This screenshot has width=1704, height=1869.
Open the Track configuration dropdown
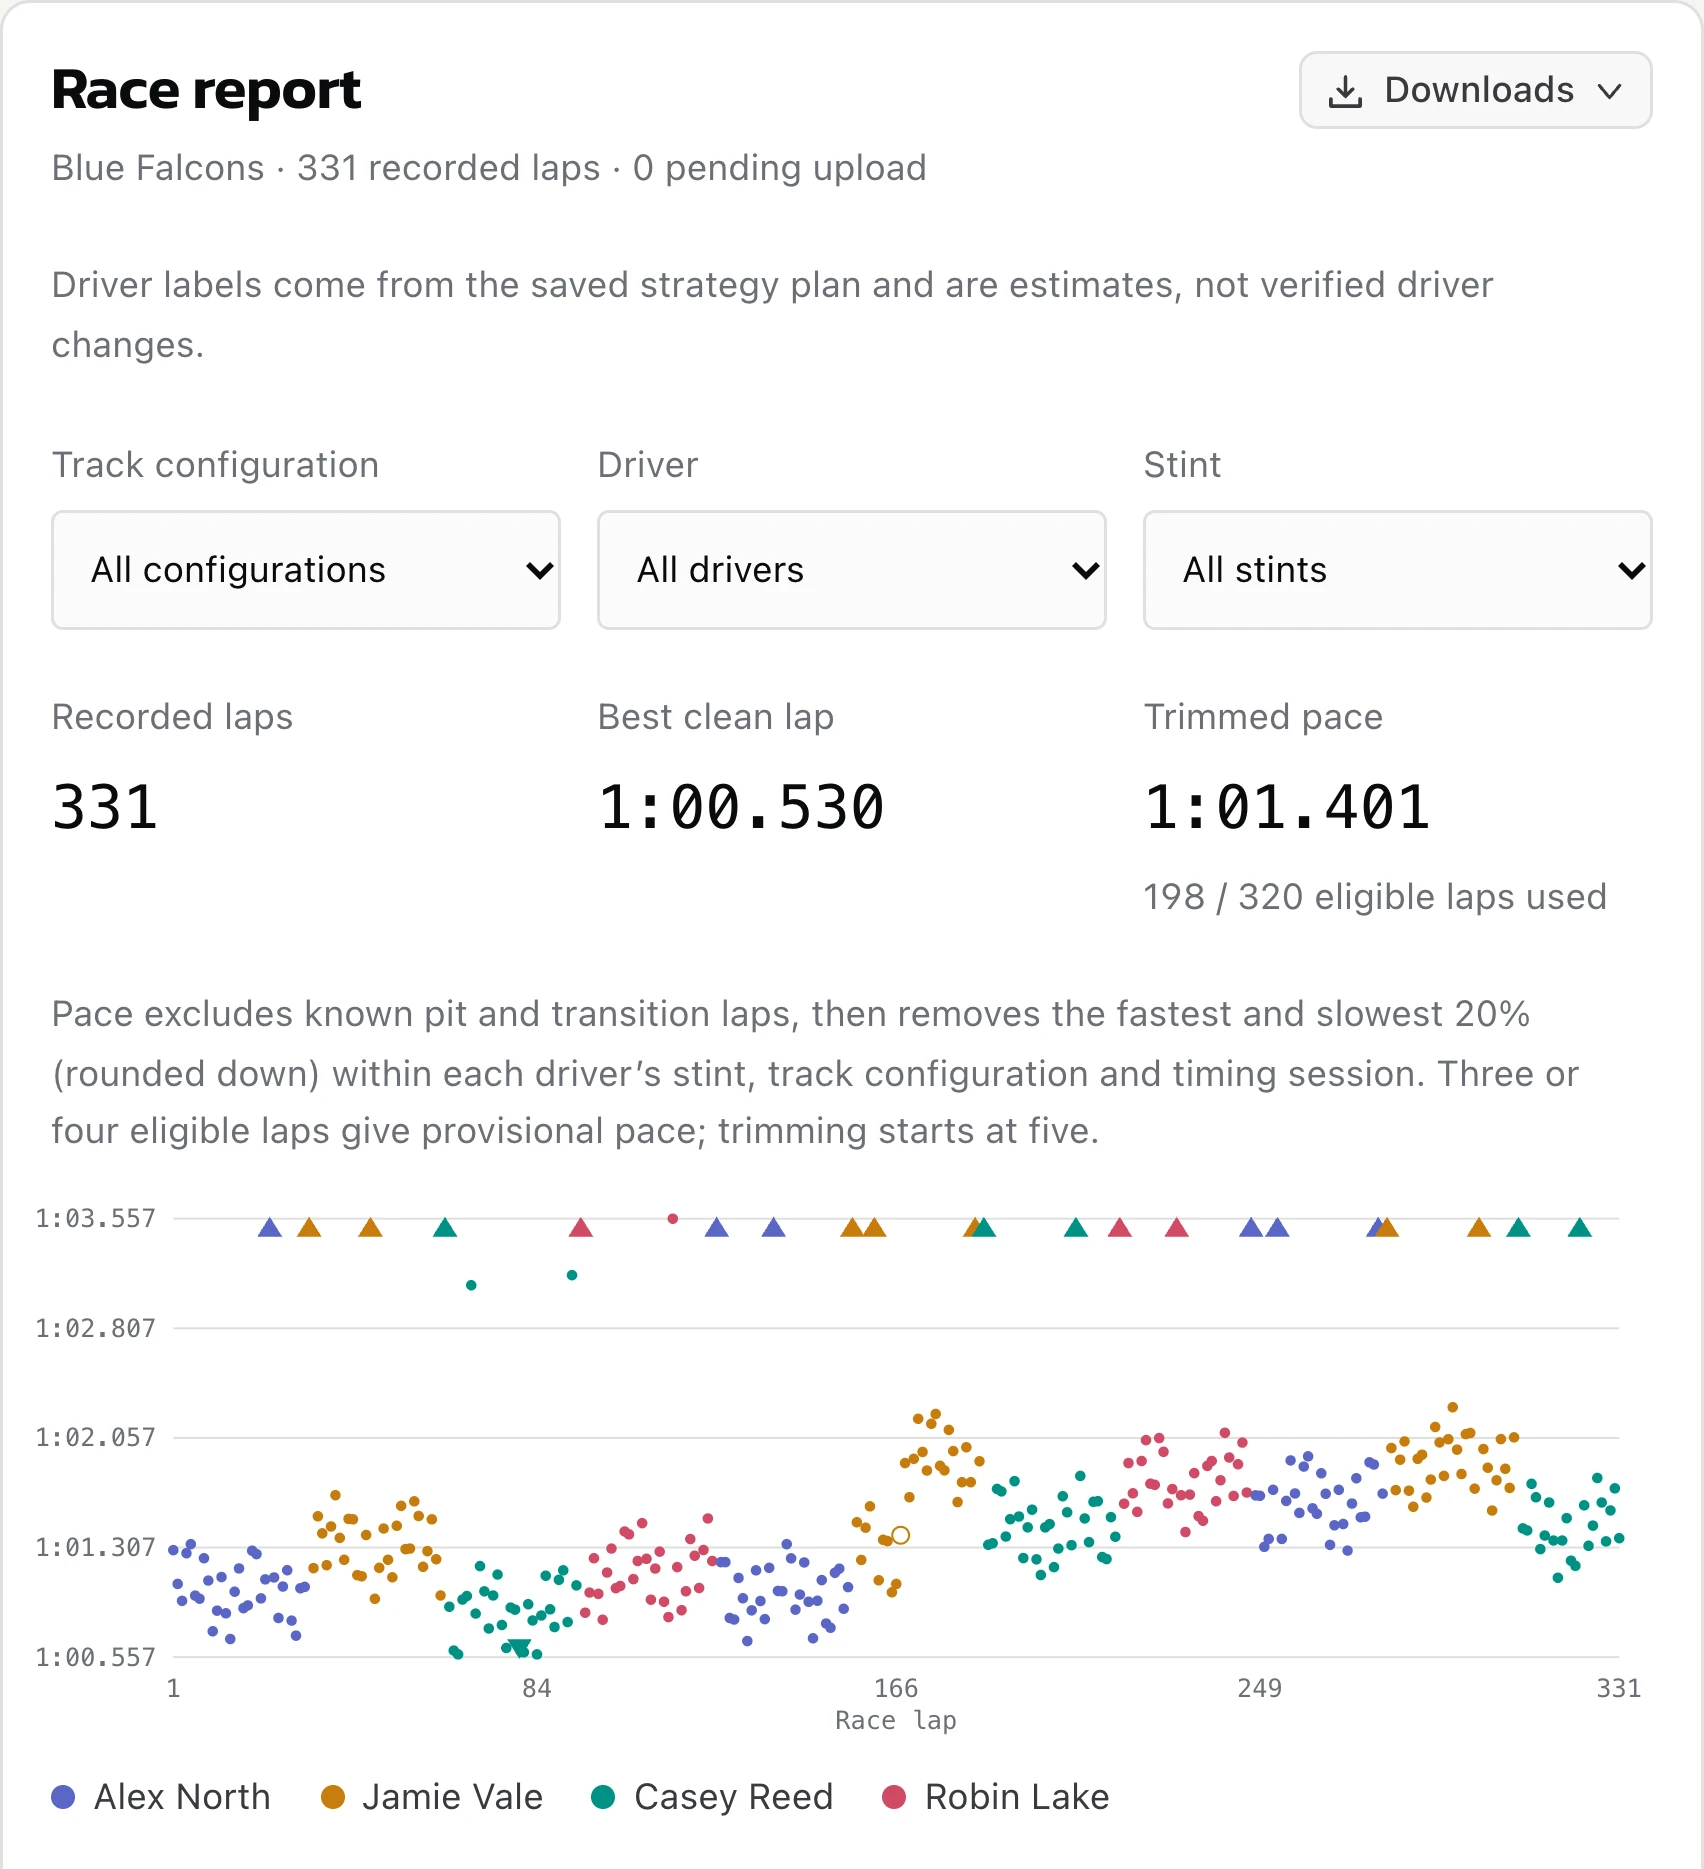click(306, 570)
